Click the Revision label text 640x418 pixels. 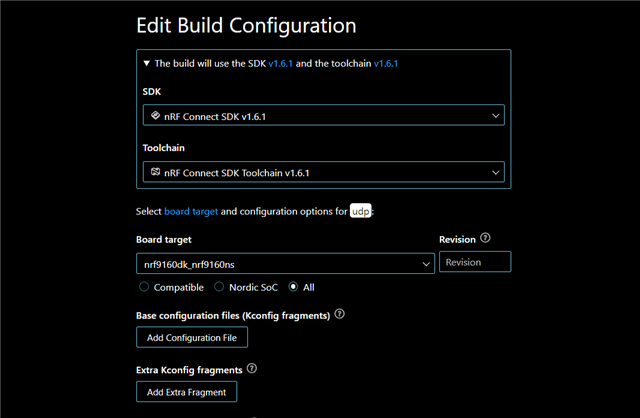pyautogui.click(x=458, y=240)
